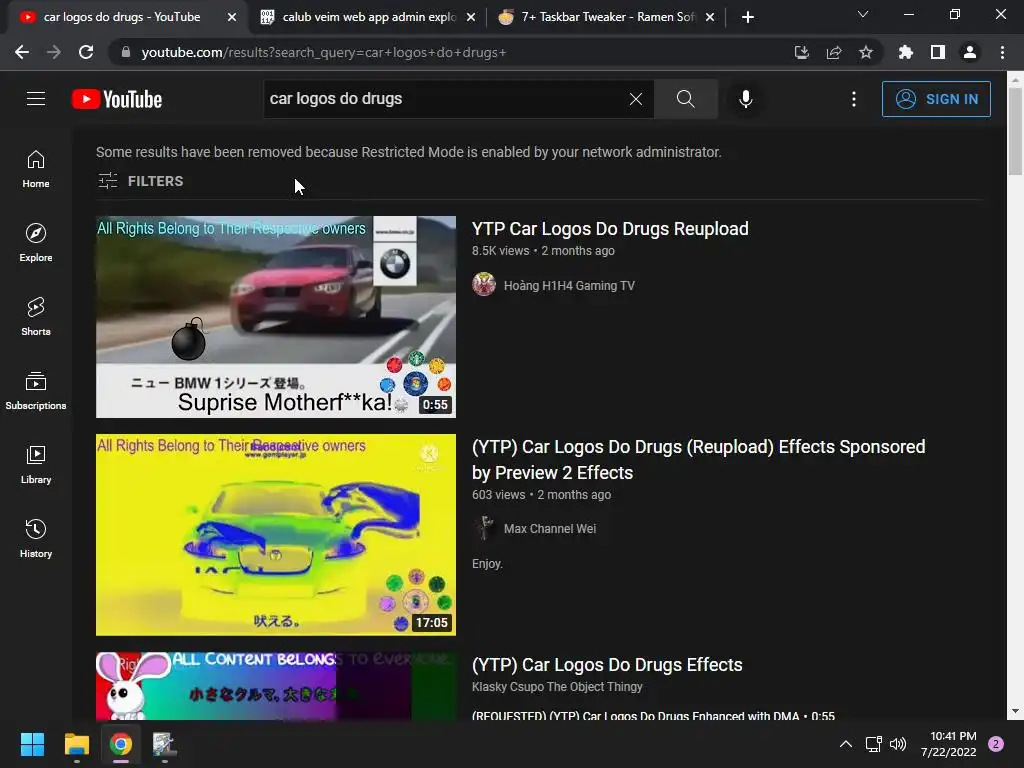Click the browser forward arrow

click(x=54, y=52)
